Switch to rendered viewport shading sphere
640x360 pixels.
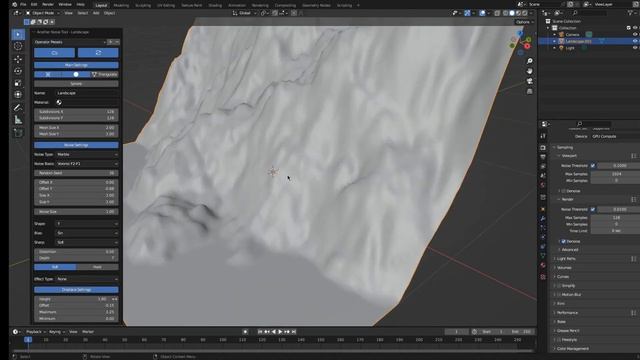click(525, 13)
